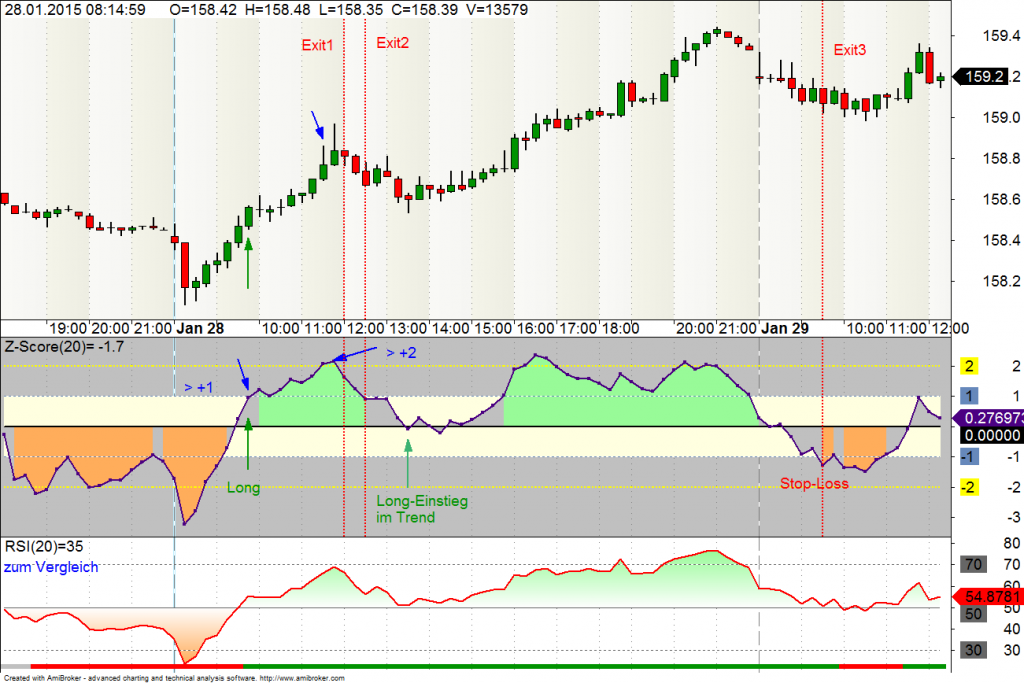Click the black 159.2 last price tag
The width and height of the screenshot is (1024, 683).
click(984, 75)
